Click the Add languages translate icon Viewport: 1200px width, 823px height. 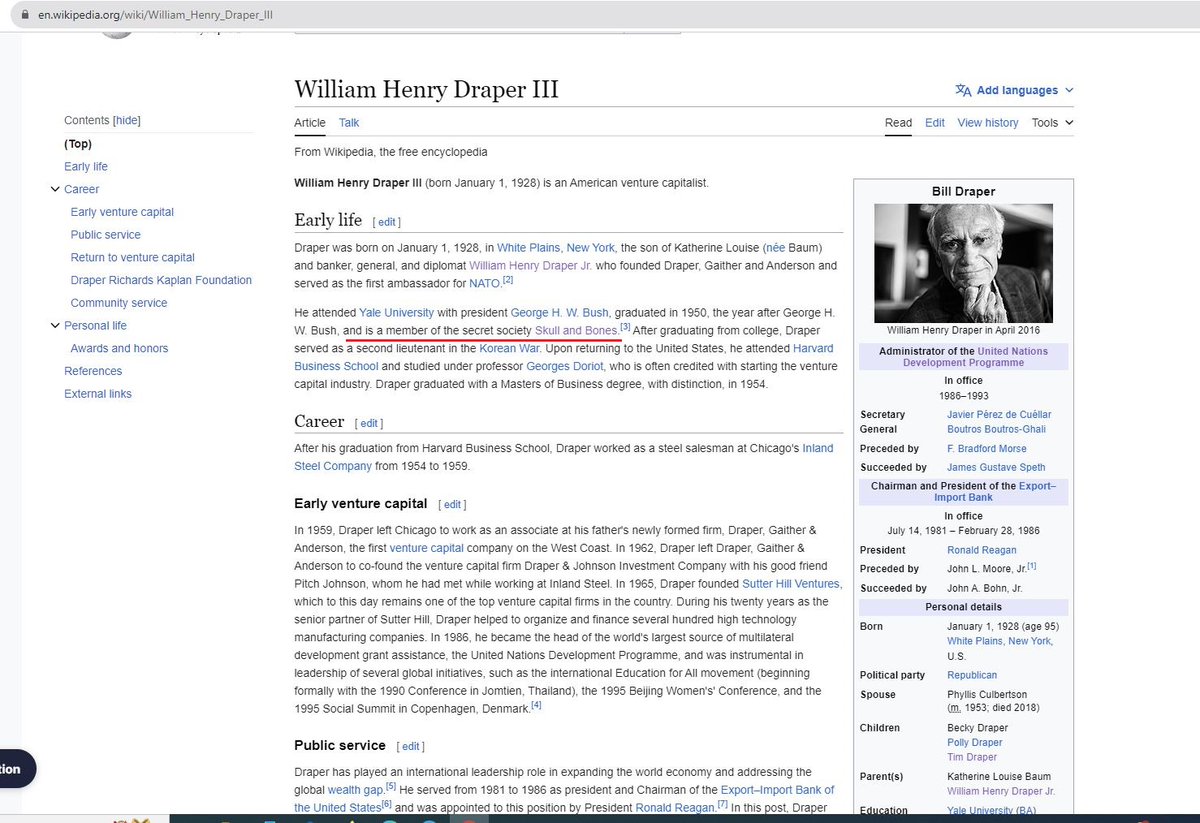(x=963, y=90)
